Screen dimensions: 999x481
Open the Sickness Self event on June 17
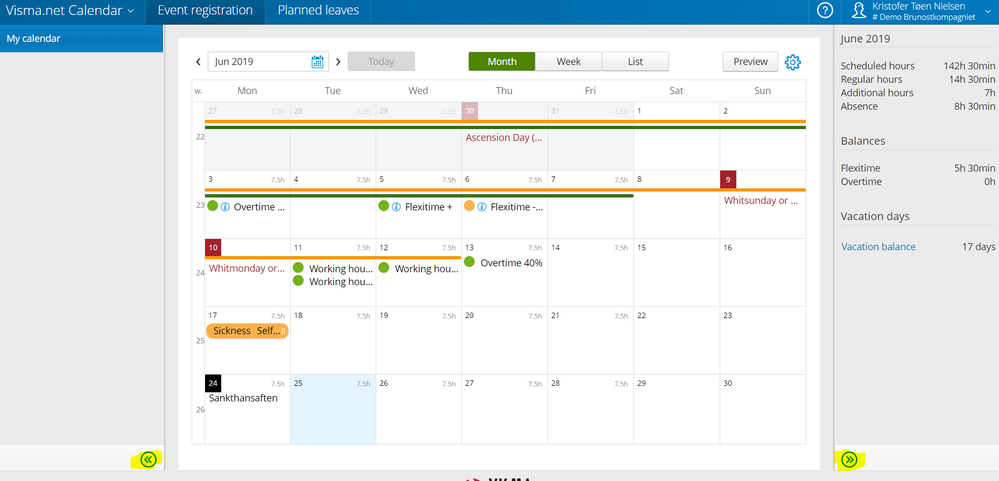(x=247, y=331)
